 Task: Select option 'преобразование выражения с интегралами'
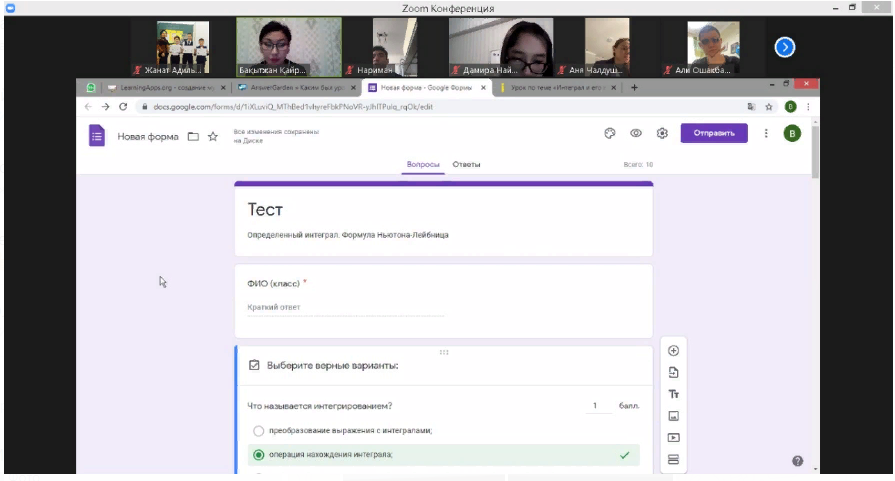pos(259,431)
